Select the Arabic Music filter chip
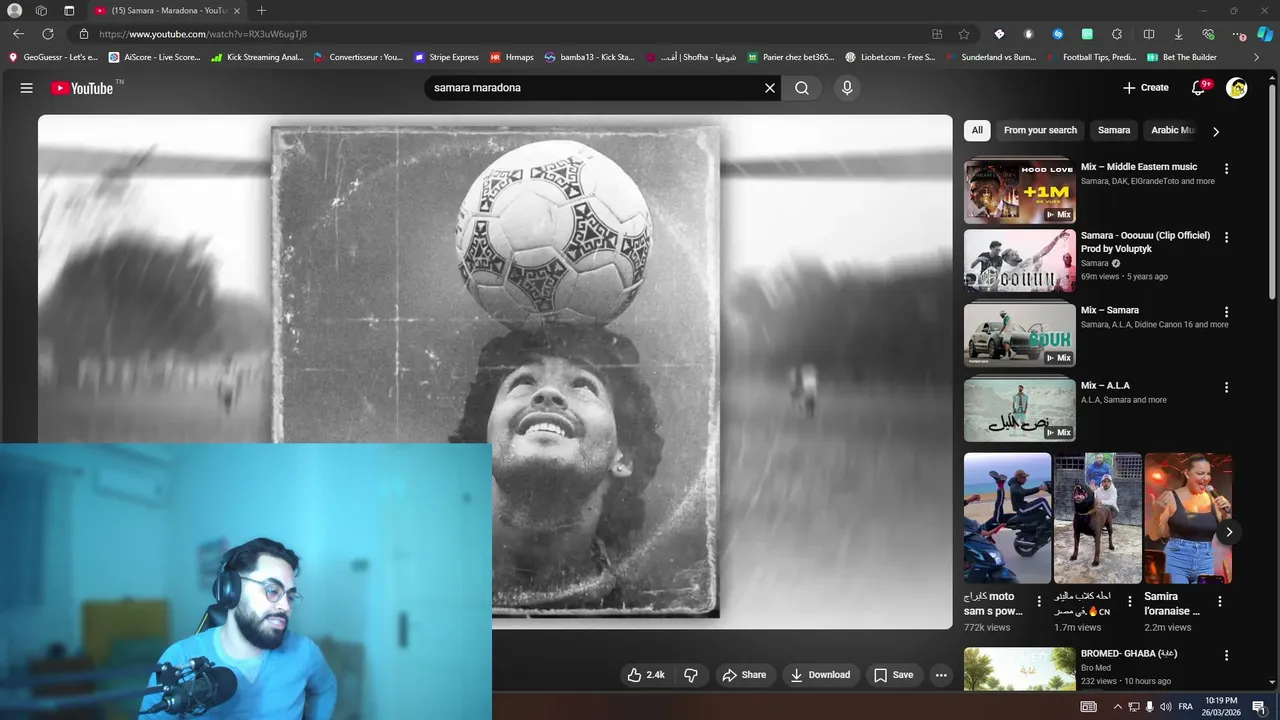Screen dimensions: 1280x720 coord(1173,130)
